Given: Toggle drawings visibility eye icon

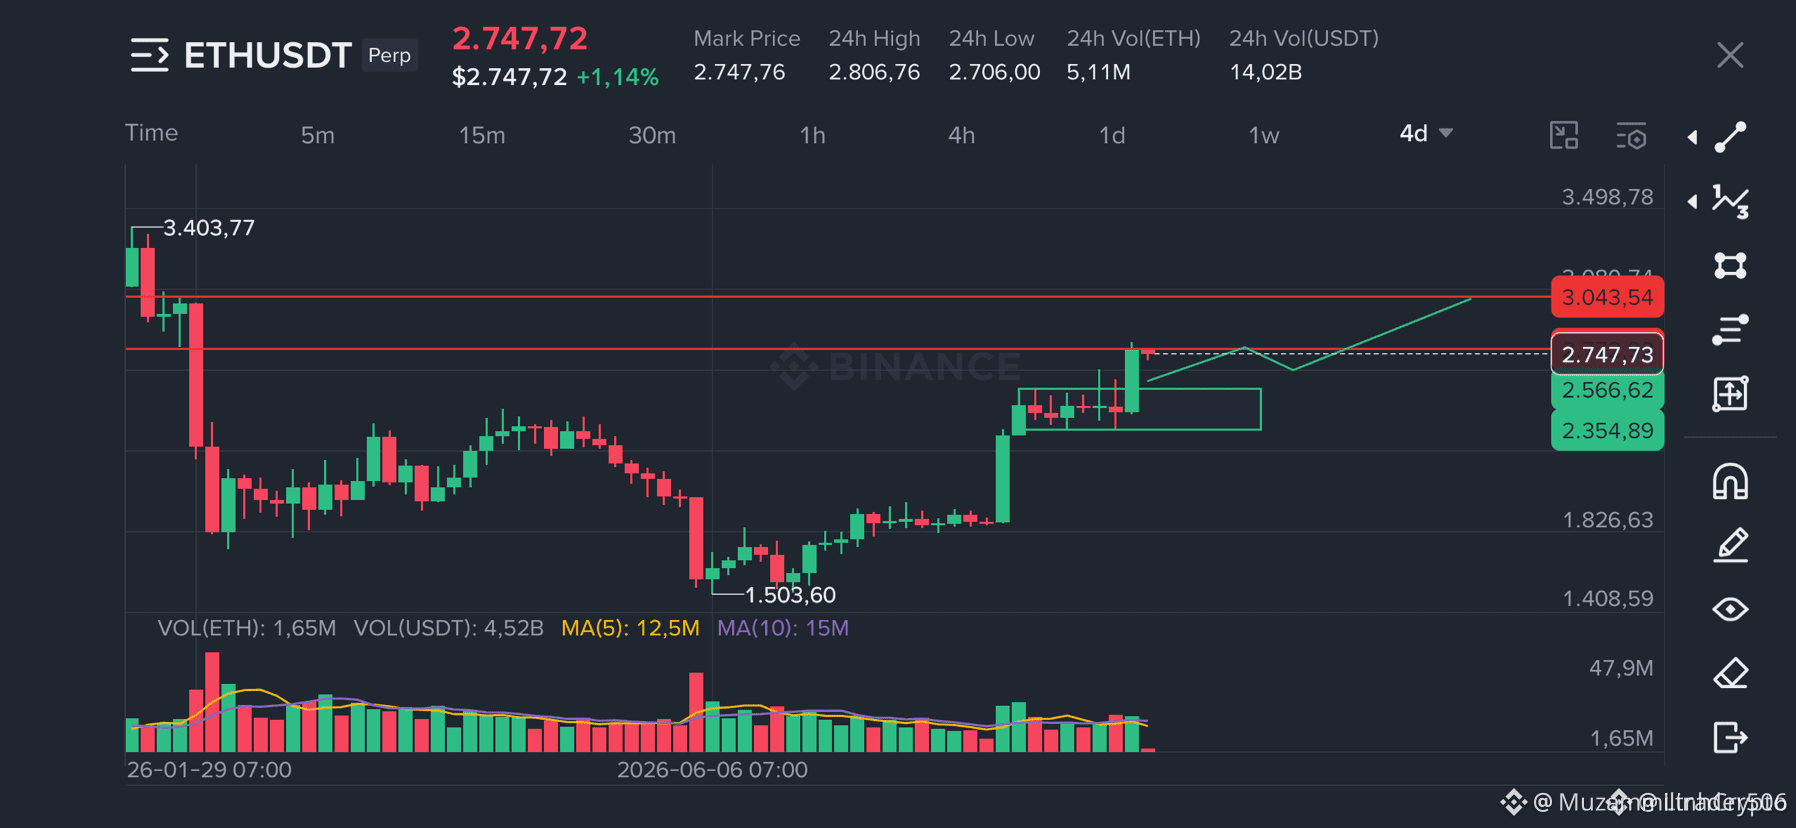Looking at the screenshot, I should 1730,609.
